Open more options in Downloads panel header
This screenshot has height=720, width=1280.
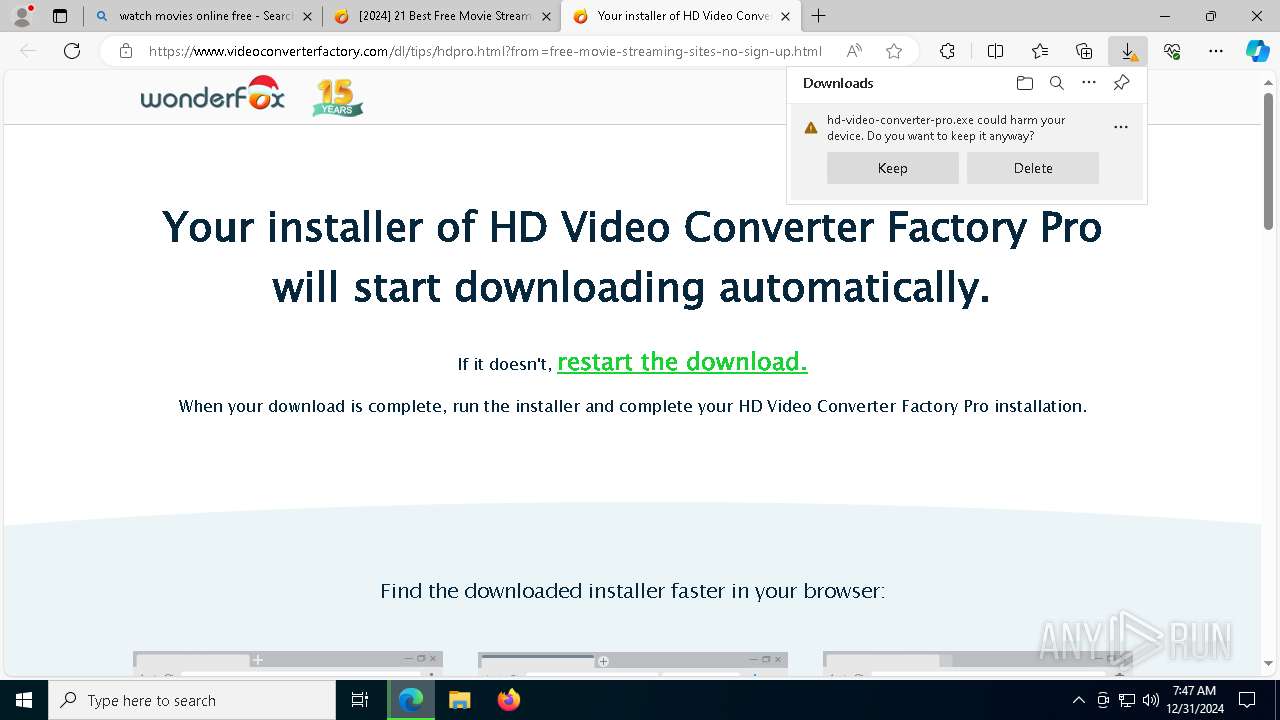coord(1089,83)
